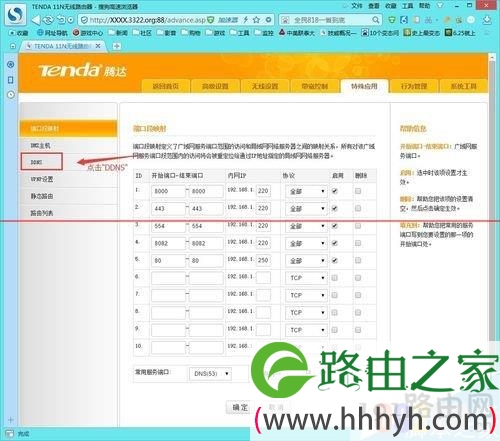Viewport: 500px width, 441px height.
Task: Check delete checkbox for row 4 port 8002
Action: pyautogui.click(x=358, y=243)
